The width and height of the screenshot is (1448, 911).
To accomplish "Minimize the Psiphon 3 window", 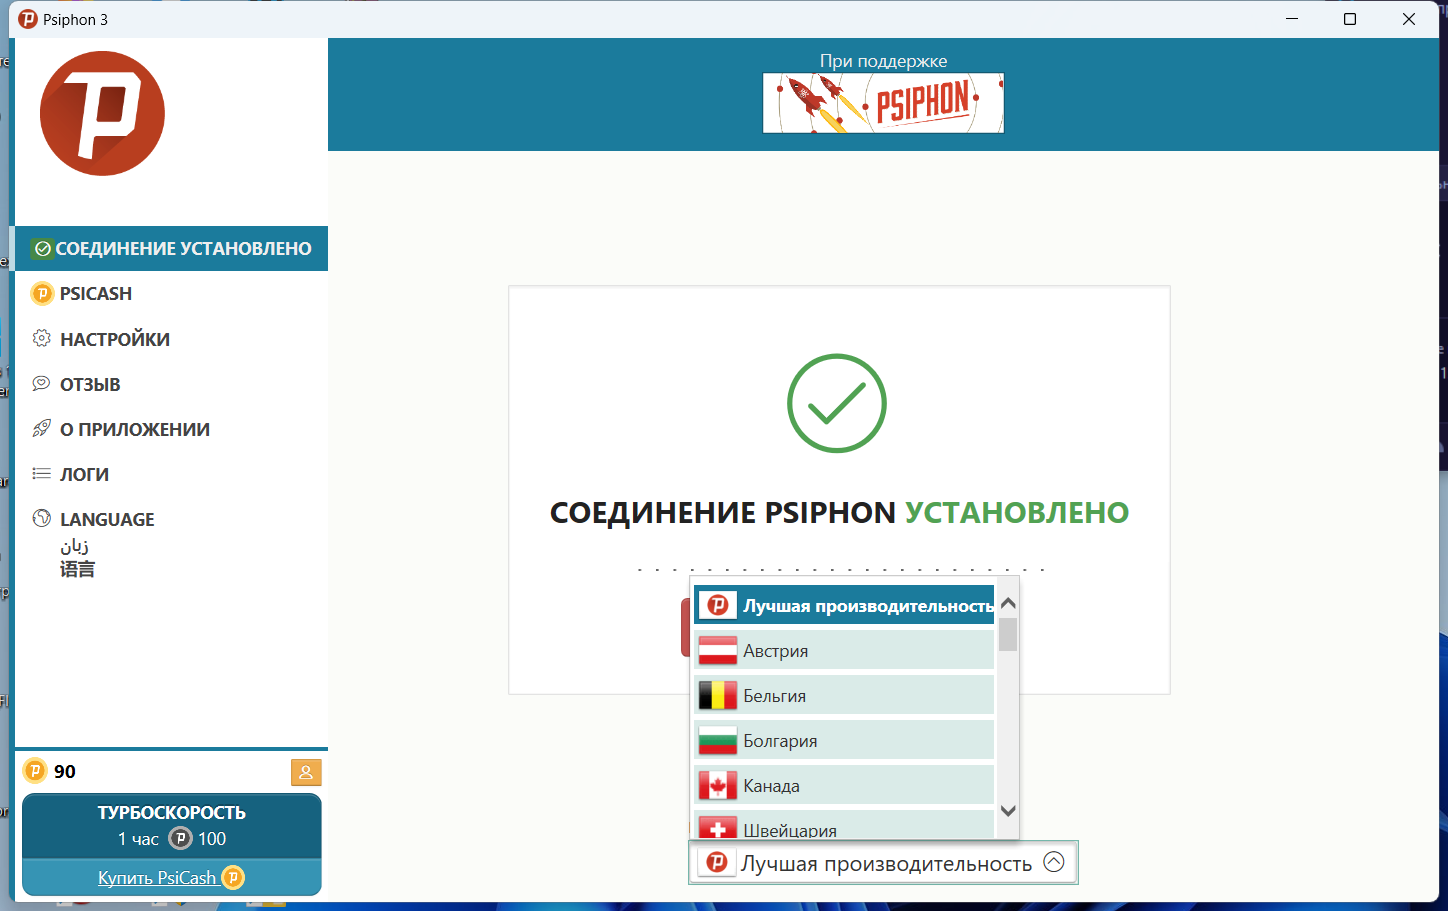I will pos(1293,19).
